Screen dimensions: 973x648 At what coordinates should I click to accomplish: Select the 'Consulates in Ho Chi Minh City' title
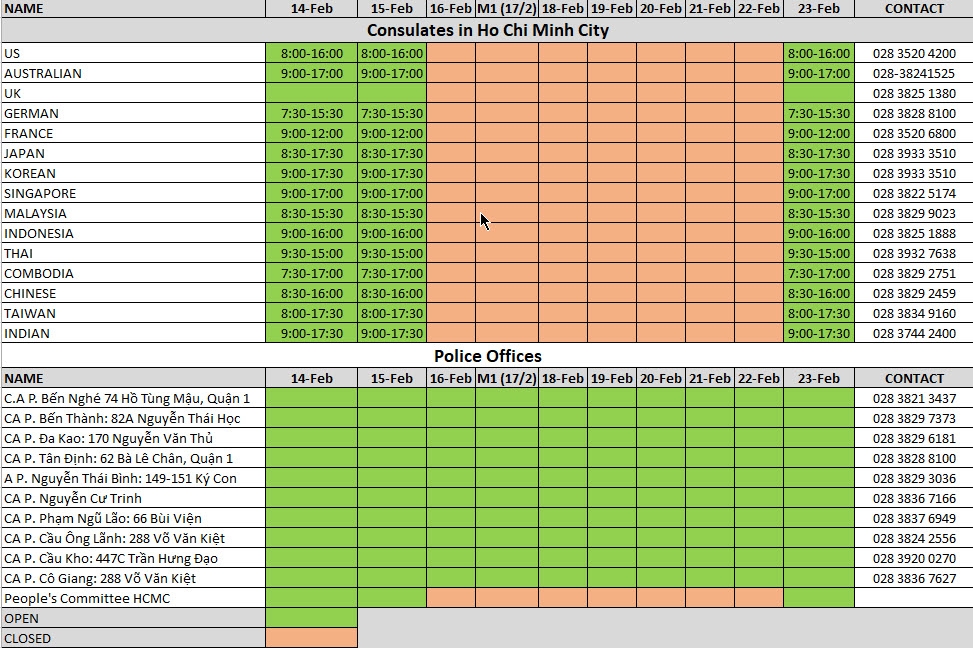(x=487, y=30)
